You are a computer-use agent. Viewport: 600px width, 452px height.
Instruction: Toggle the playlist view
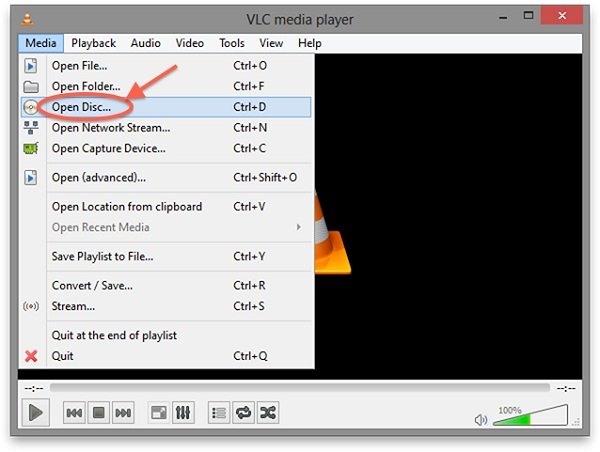tap(219, 413)
